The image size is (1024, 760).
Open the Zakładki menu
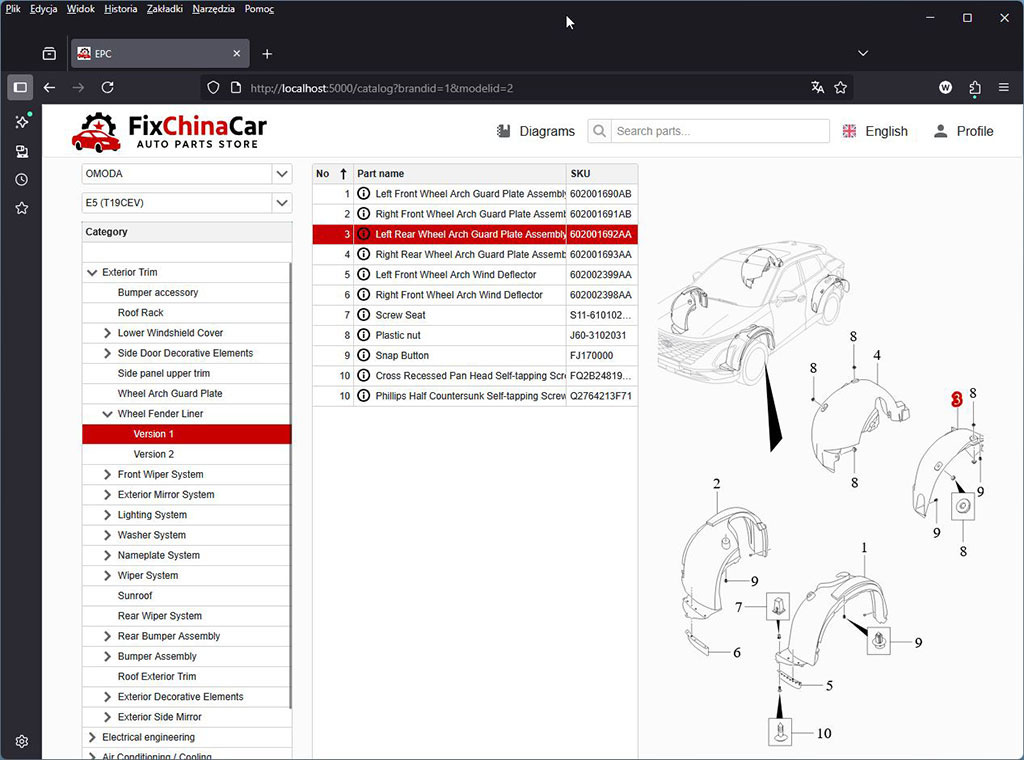[164, 9]
